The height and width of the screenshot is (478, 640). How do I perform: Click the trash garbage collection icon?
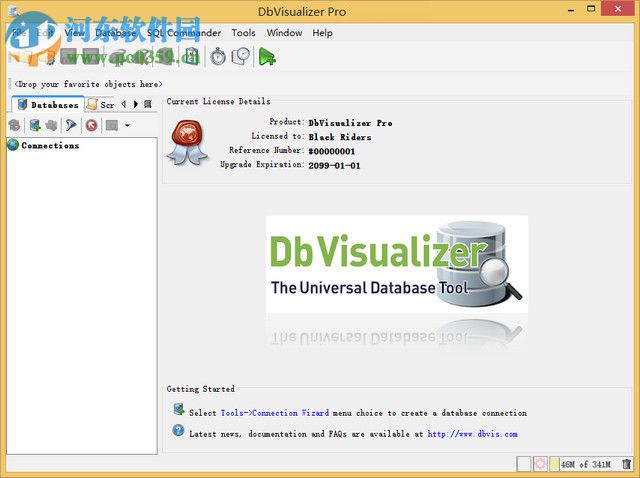point(627,464)
